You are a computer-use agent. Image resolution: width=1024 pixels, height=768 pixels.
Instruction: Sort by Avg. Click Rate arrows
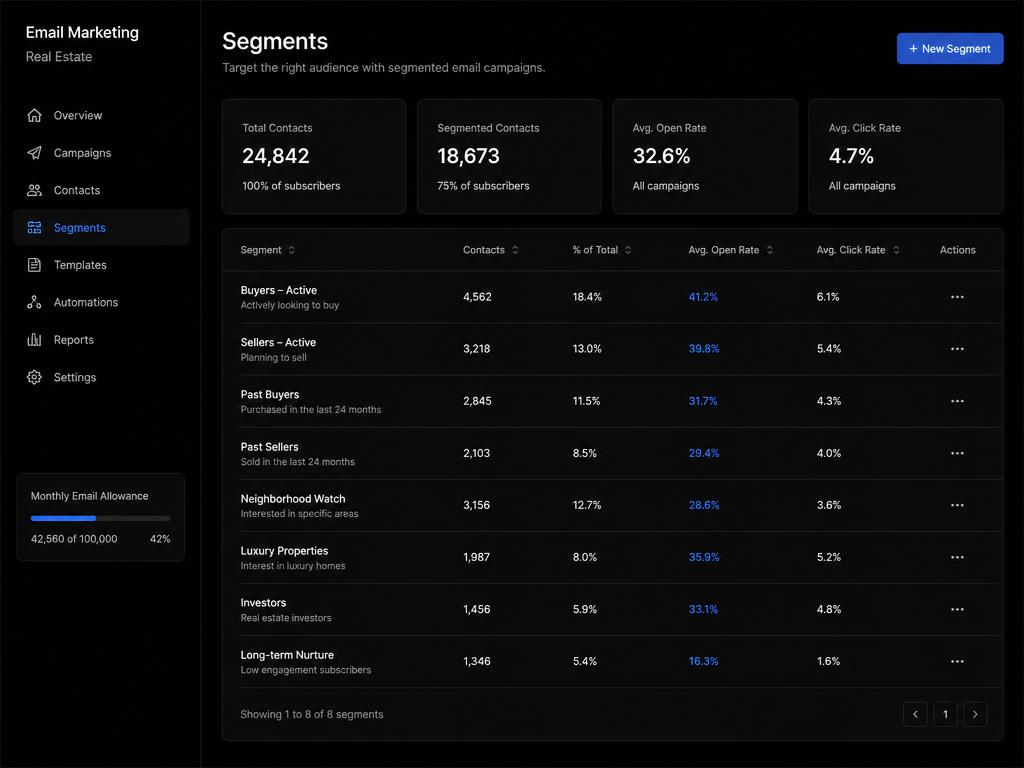pos(896,250)
